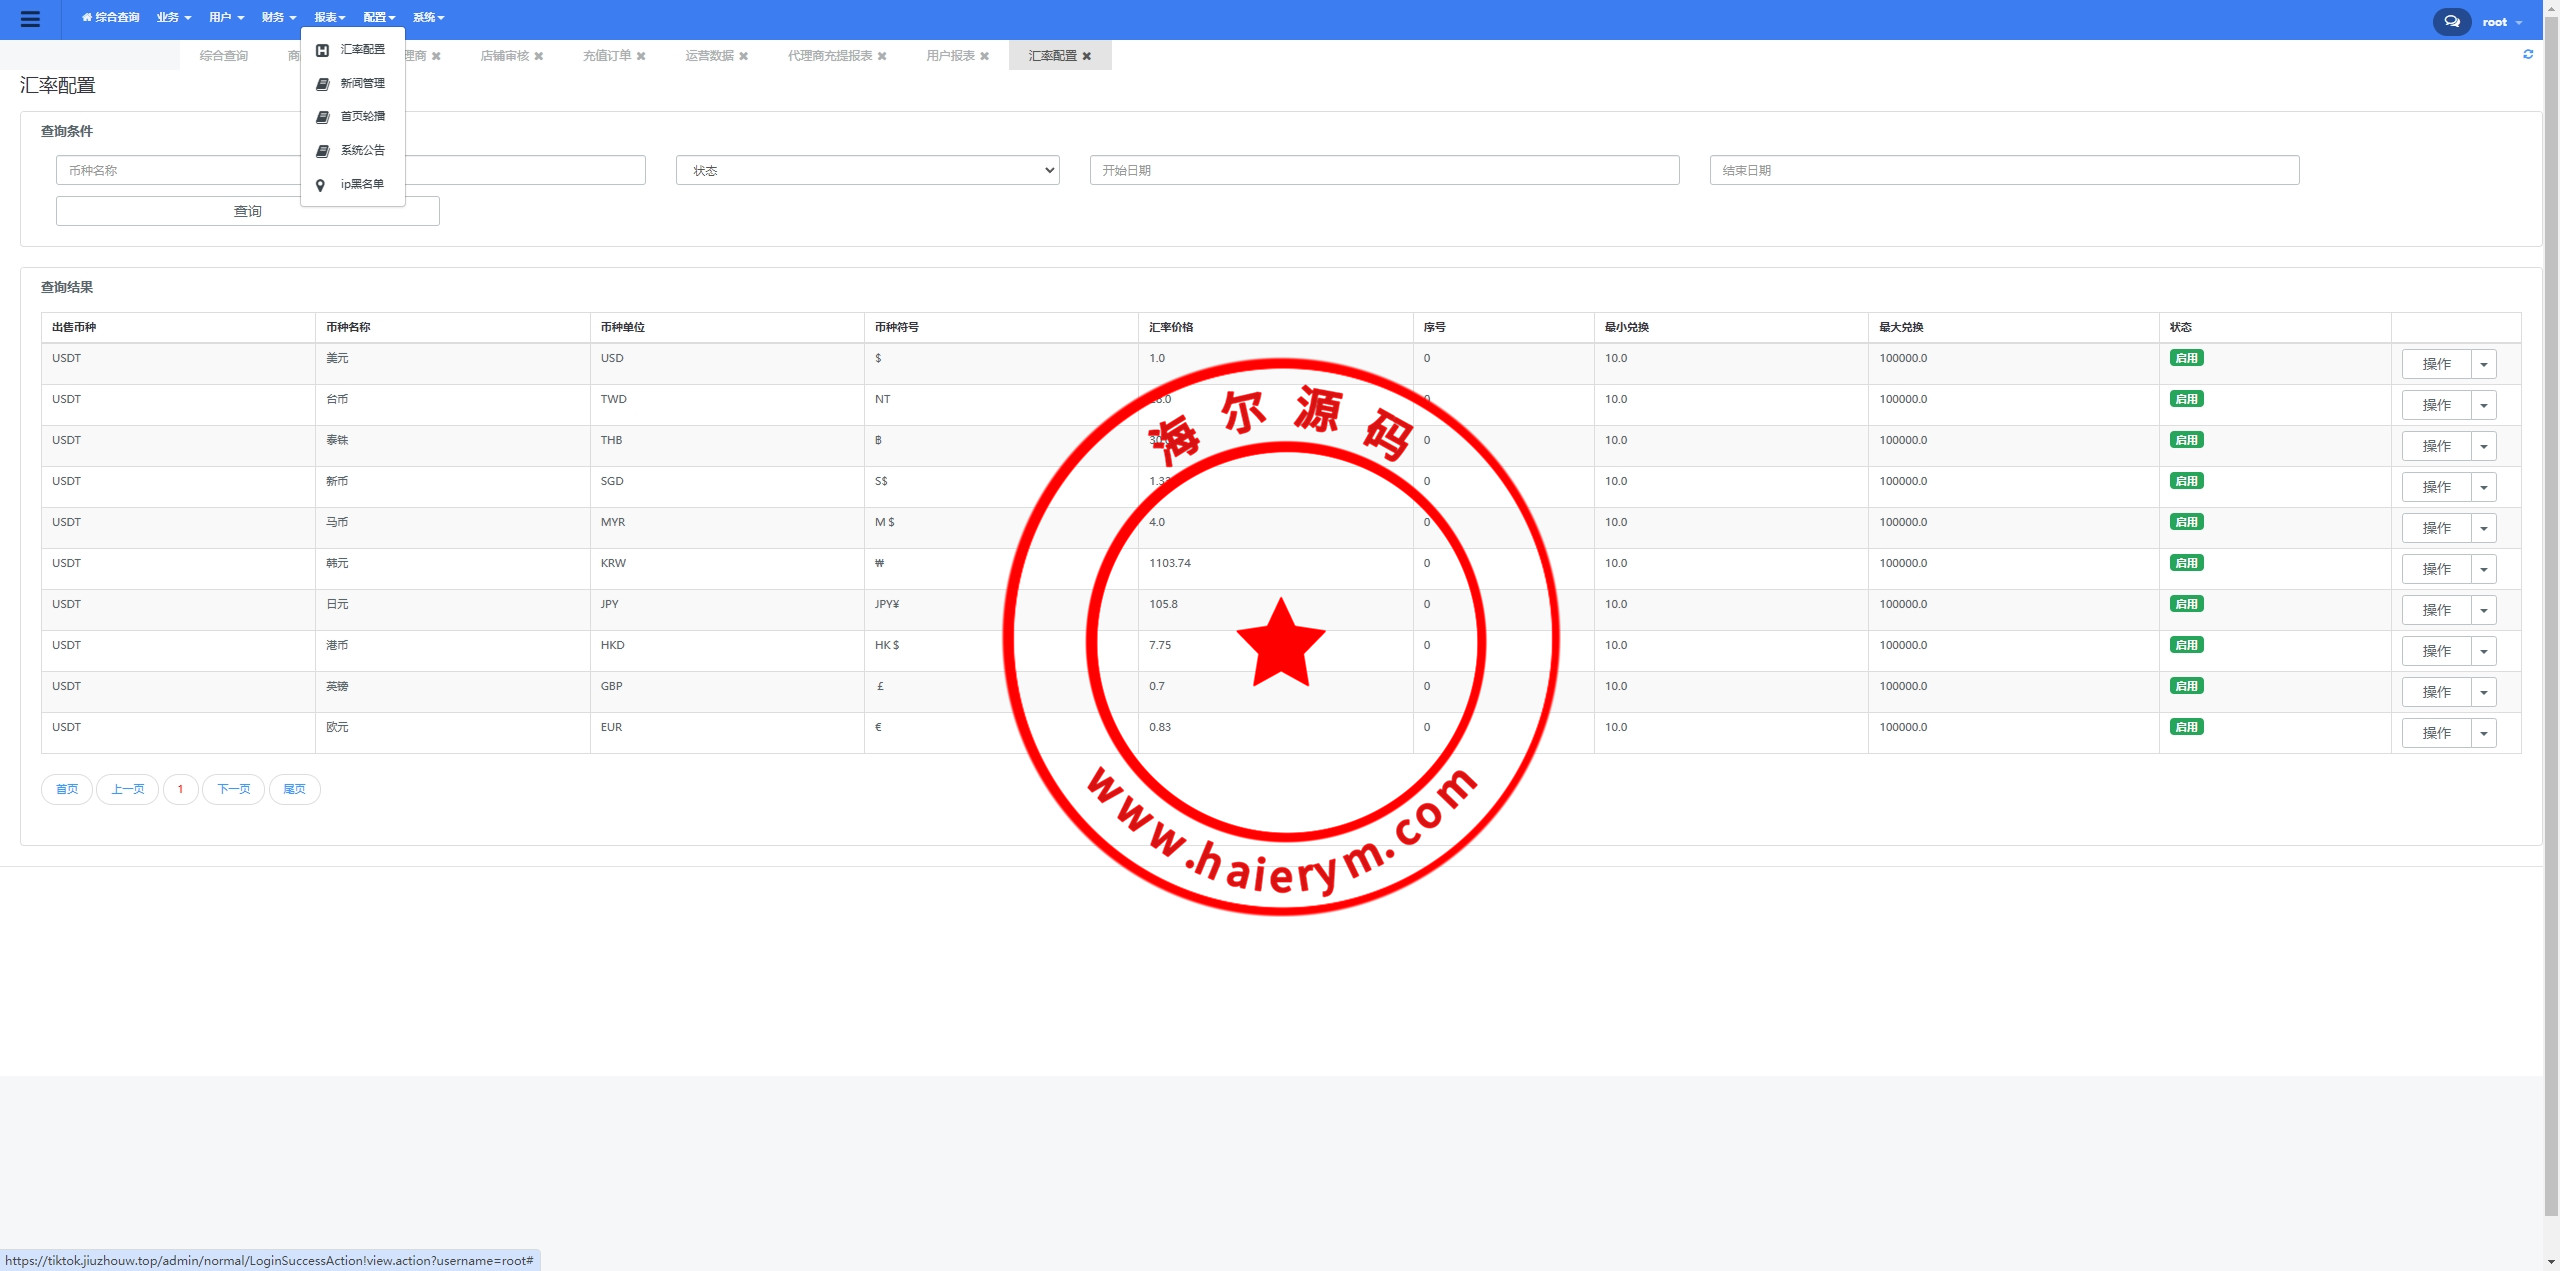Select ip黑名单 from the dropdown menu
The image size is (2560, 1271).
click(361, 184)
